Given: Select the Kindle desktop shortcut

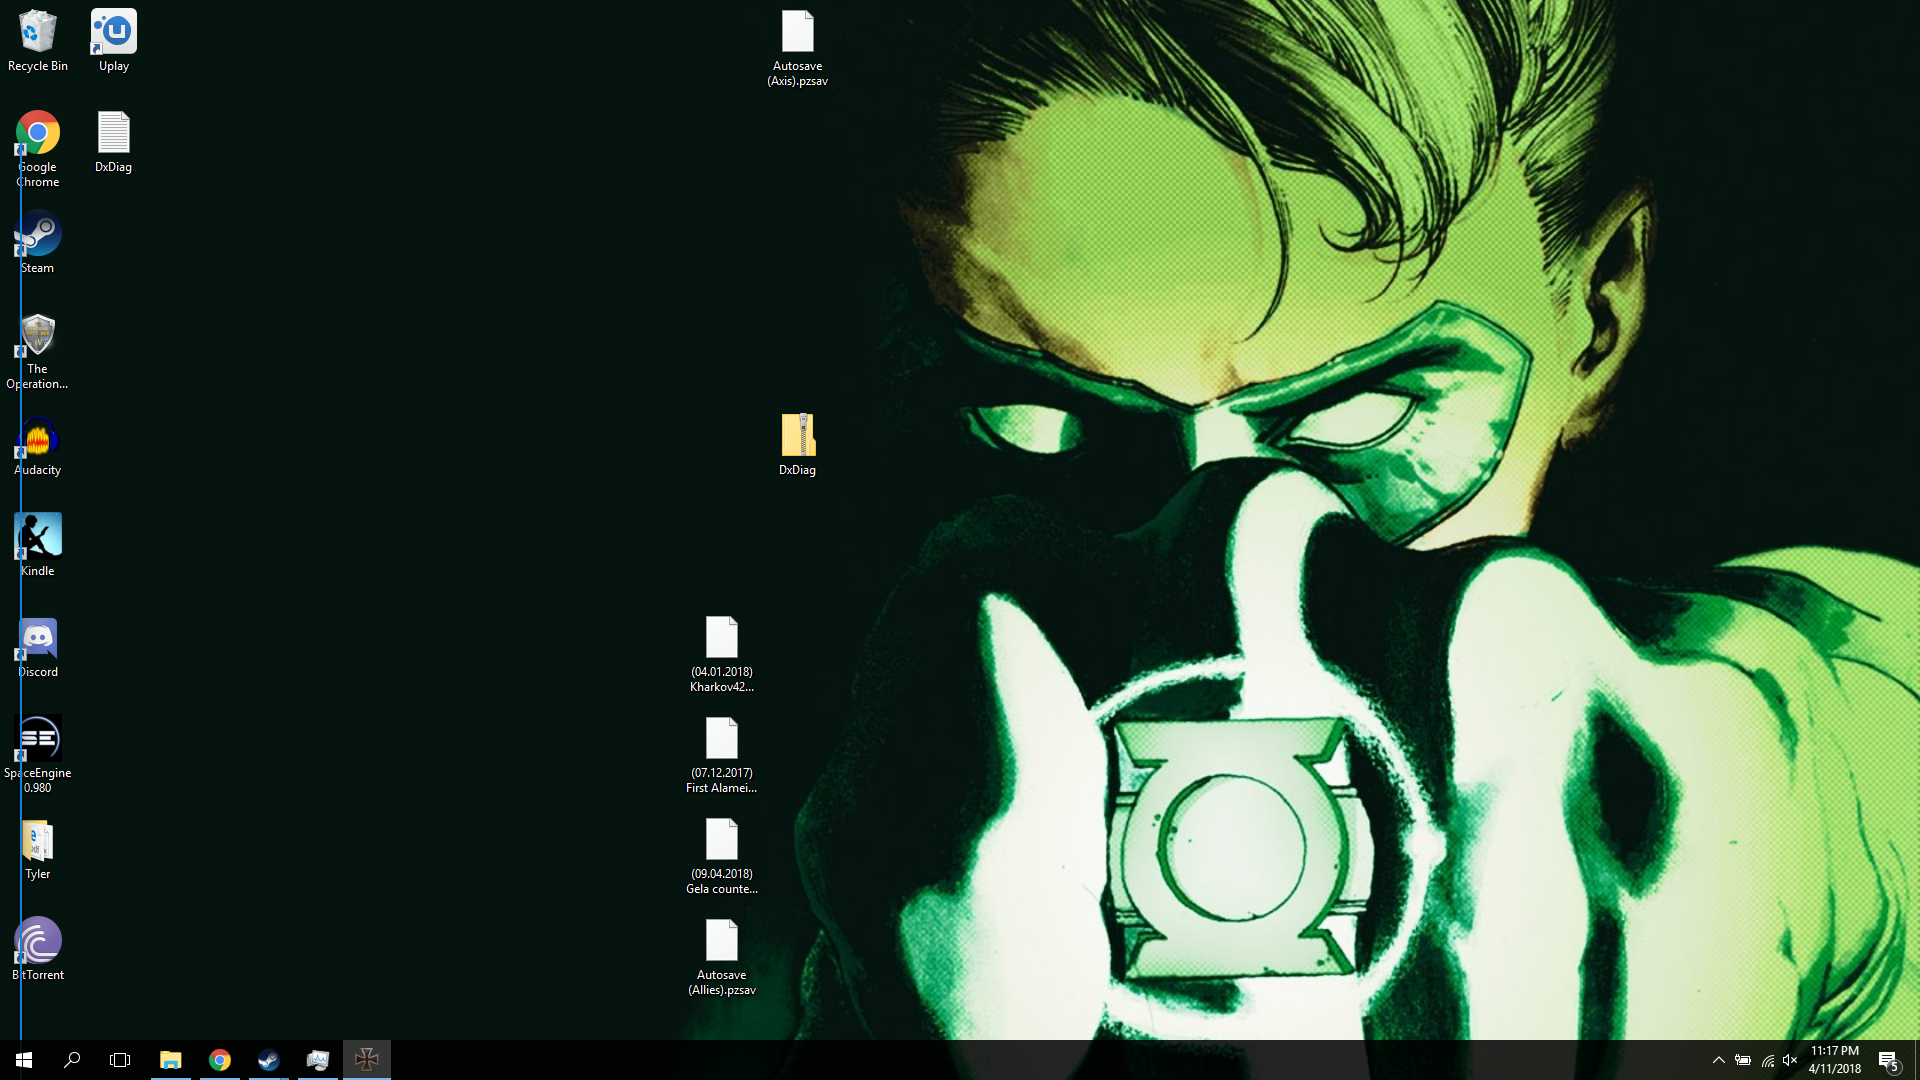Looking at the screenshot, I should [38, 547].
